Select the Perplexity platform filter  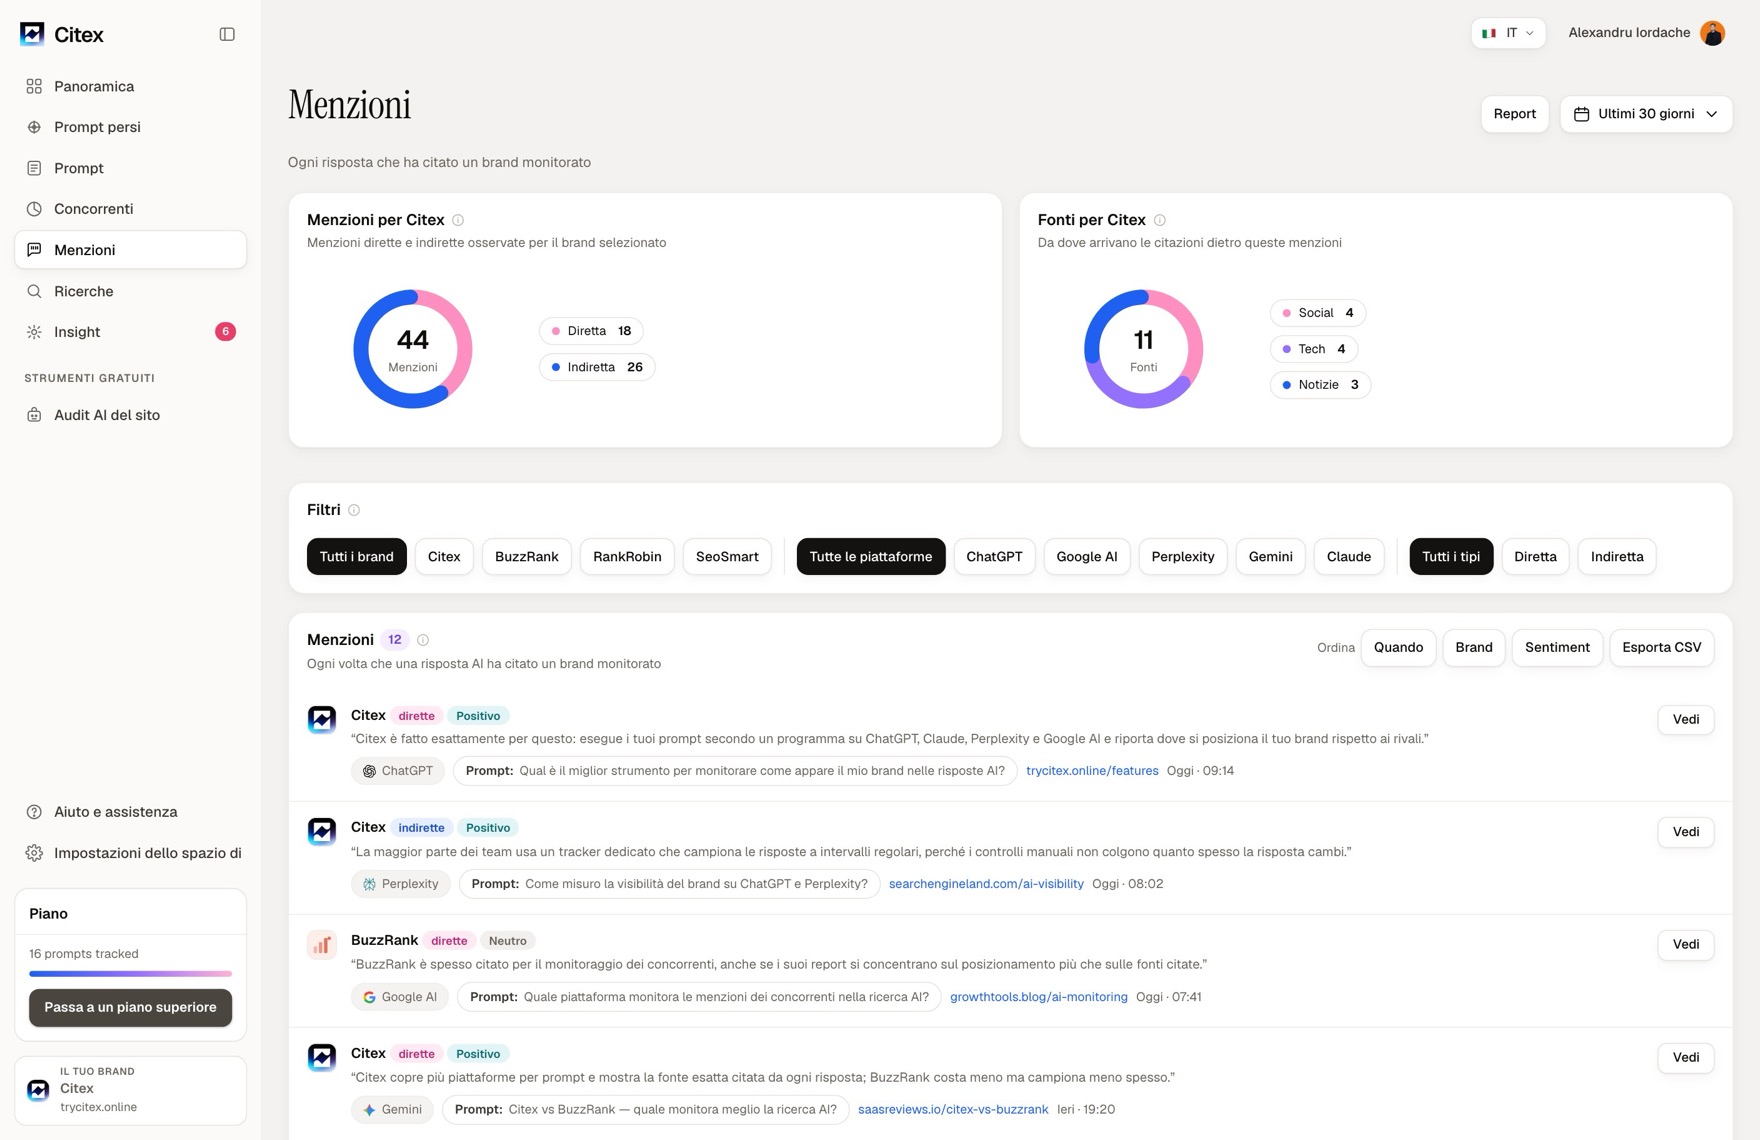coord(1183,557)
